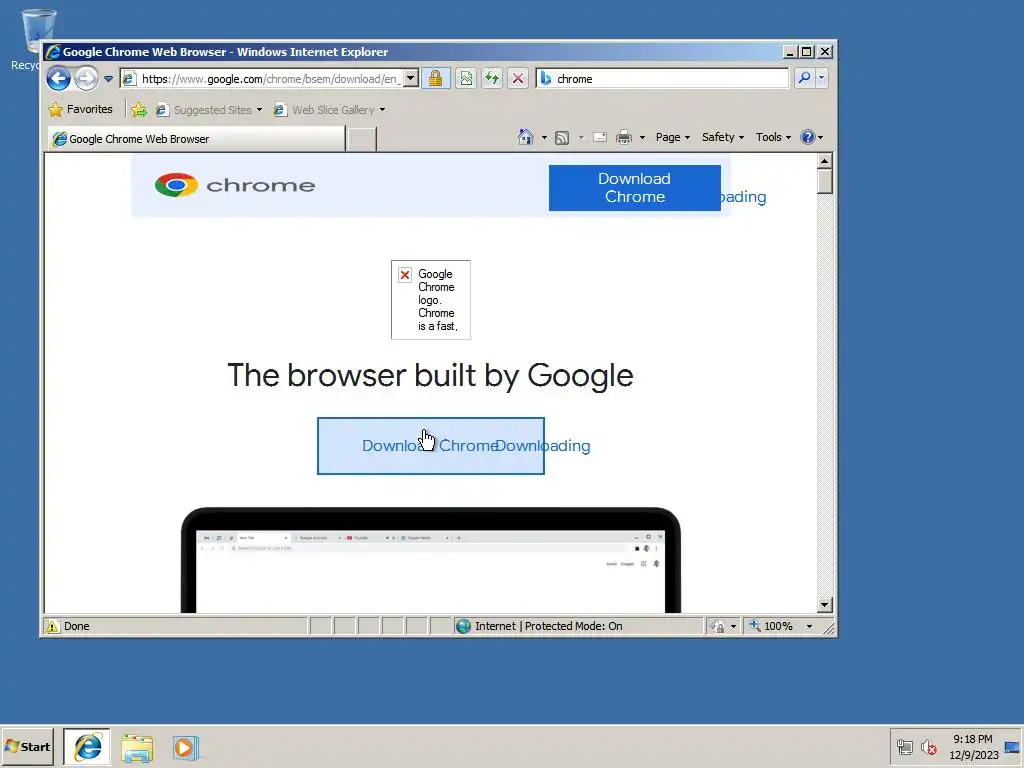Open Suggested Sites link
The width and height of the screenshot is (1024, 768).
tap(209, 110)
